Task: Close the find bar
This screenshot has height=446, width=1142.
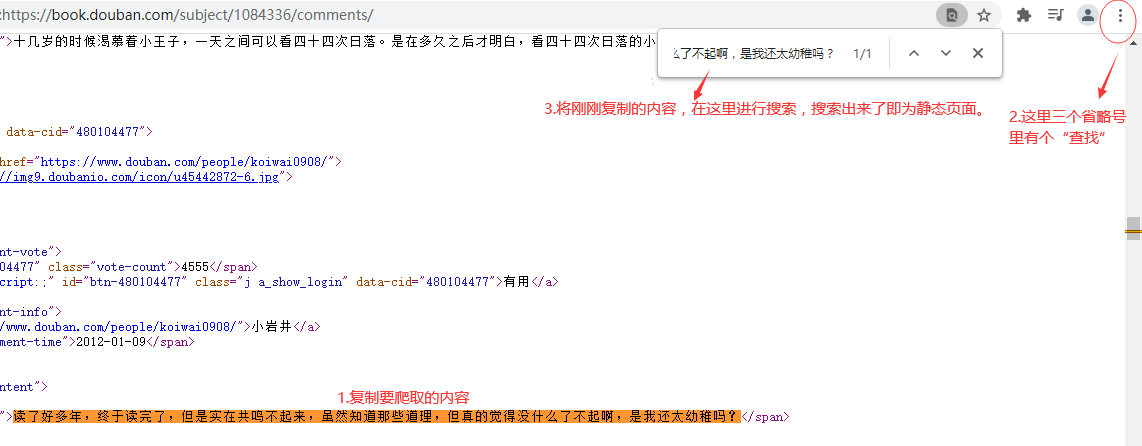Action: [978, 53]
